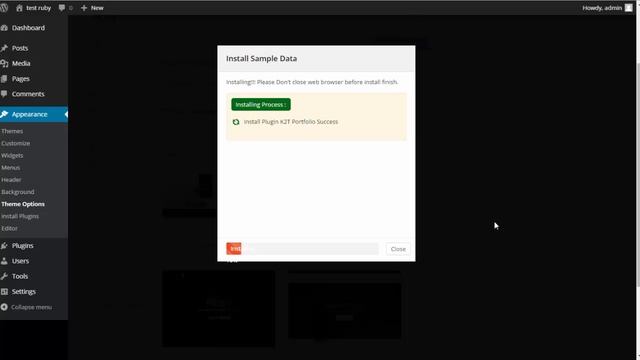Click the Settings icon in sidebar
Viewport: 640px width, 360px height.
(x=4, y=291)
